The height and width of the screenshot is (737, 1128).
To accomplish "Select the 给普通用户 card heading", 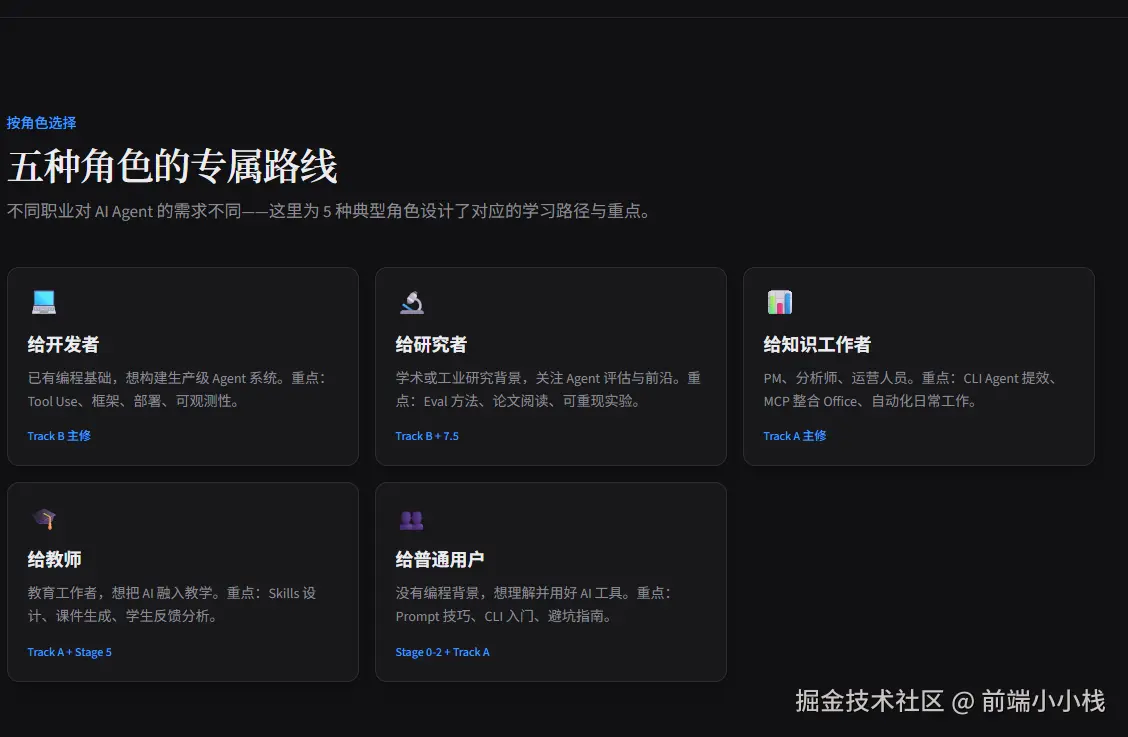I will (x=440, y=559).
